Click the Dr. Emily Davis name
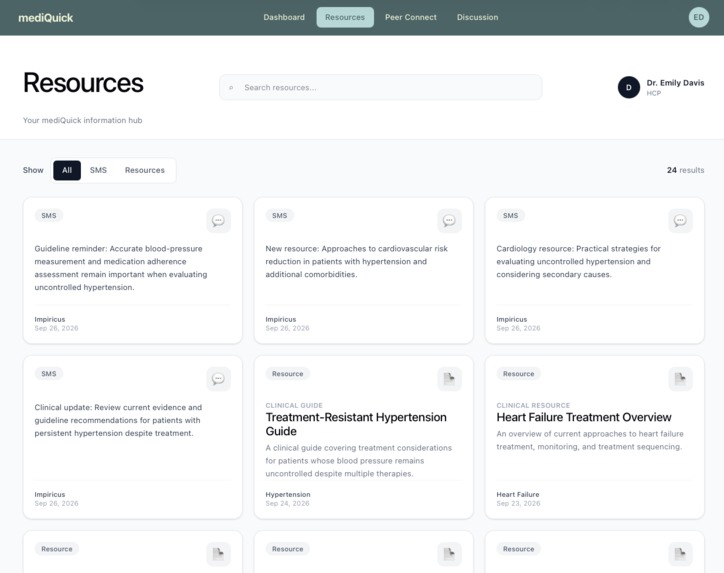The height and width of the screenshot is (573, 724). coord(675,83)
